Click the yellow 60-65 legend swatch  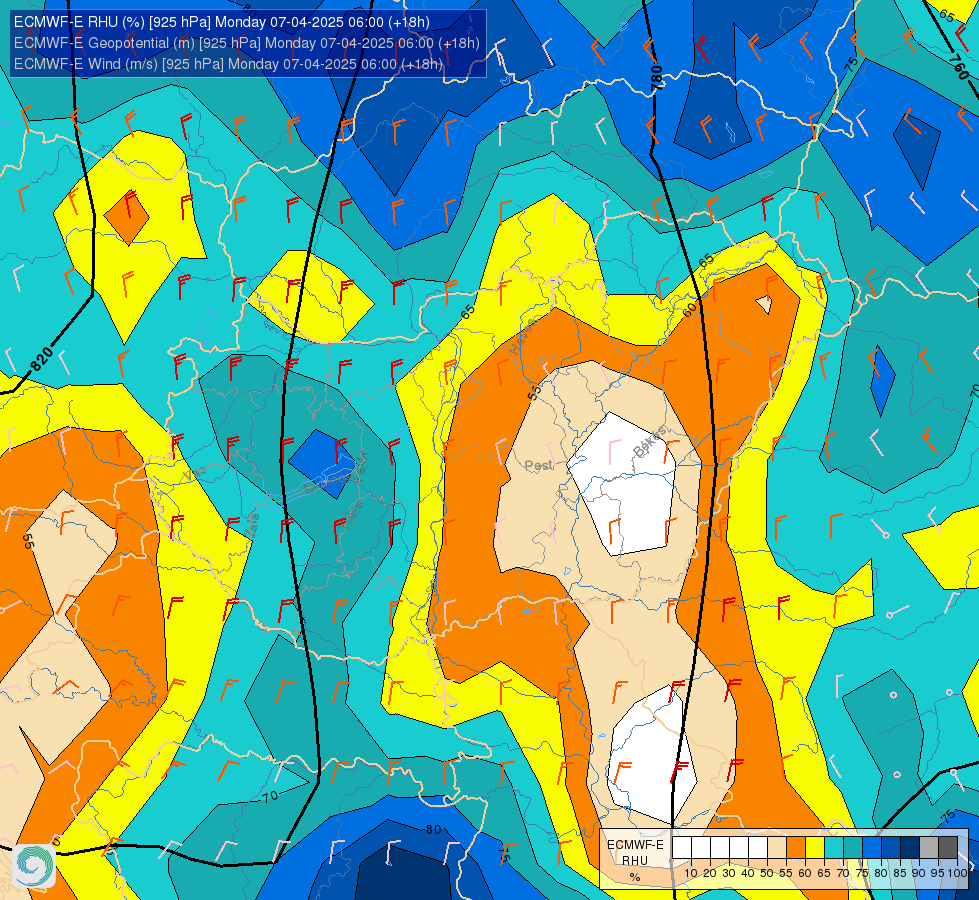click(x=815, y=847)
